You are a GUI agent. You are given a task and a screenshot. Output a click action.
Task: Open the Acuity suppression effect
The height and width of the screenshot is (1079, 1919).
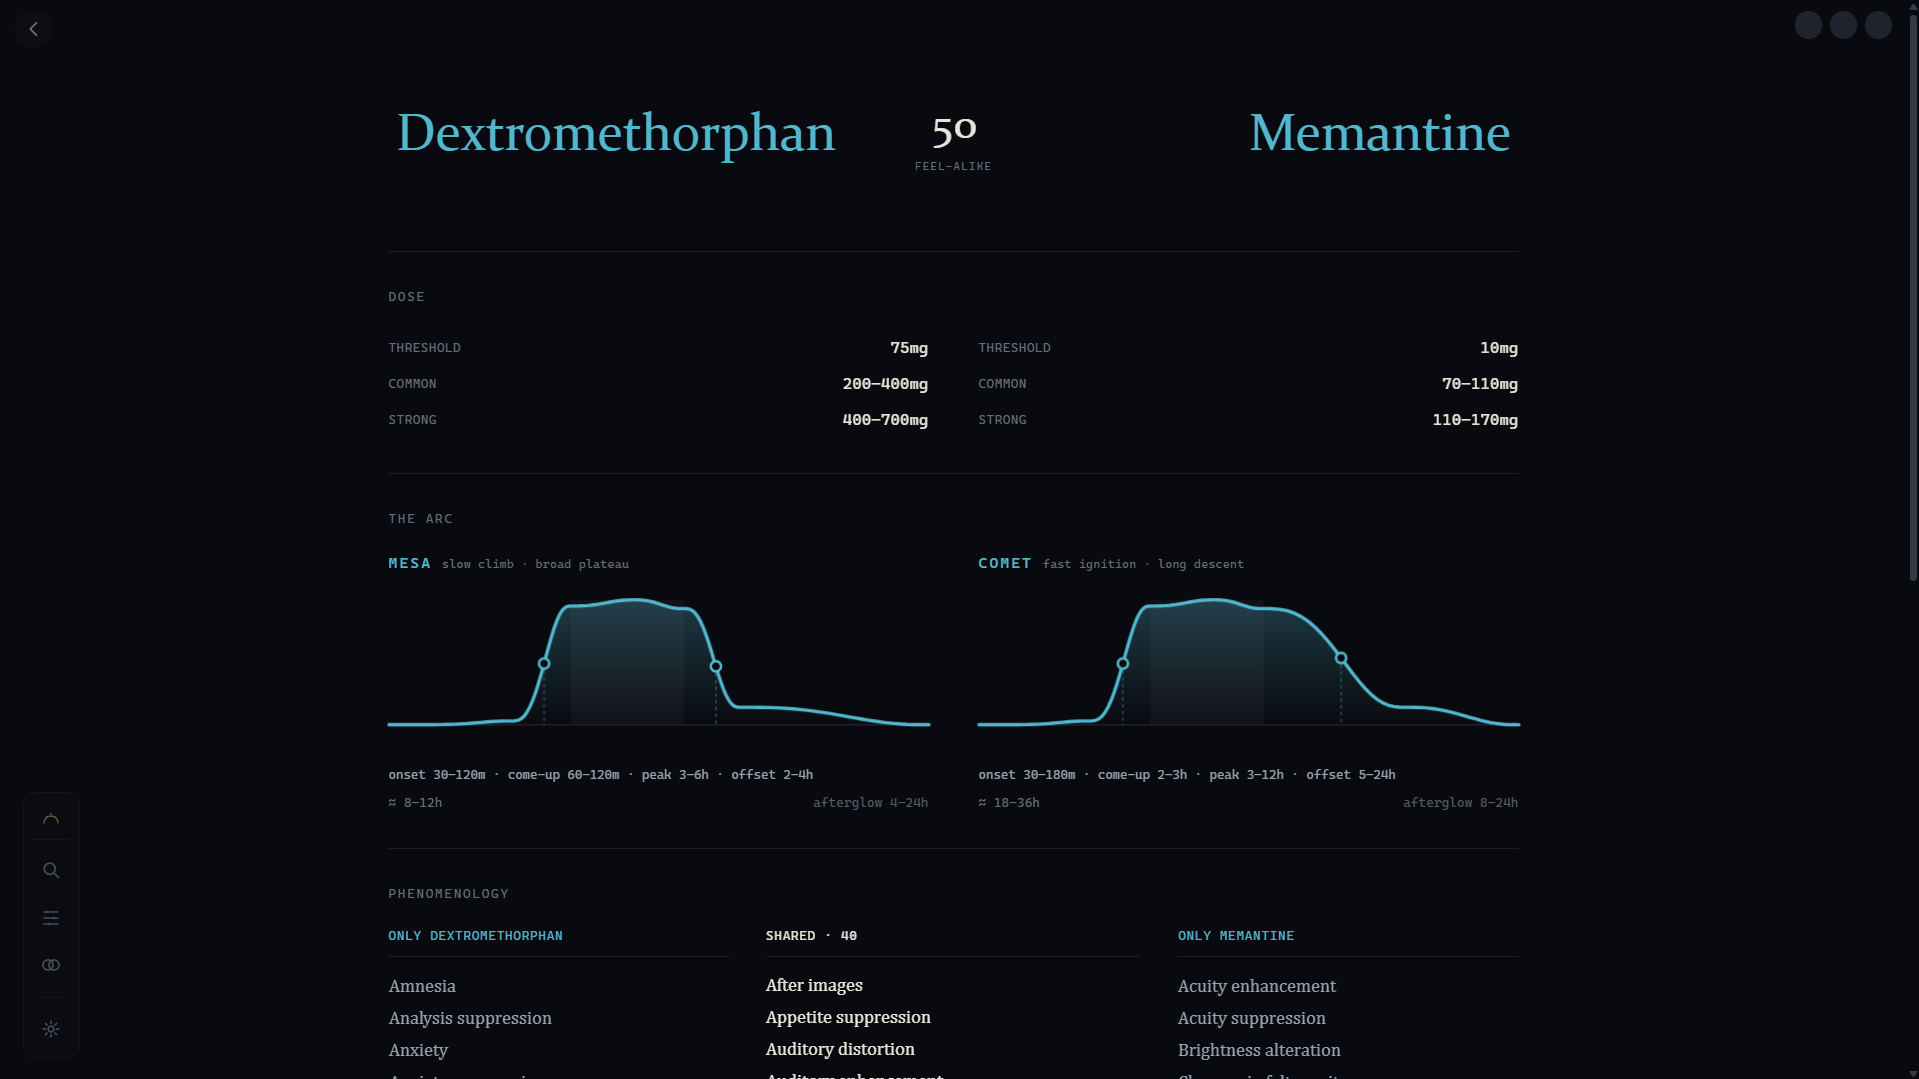(x=1252, y=1018)
